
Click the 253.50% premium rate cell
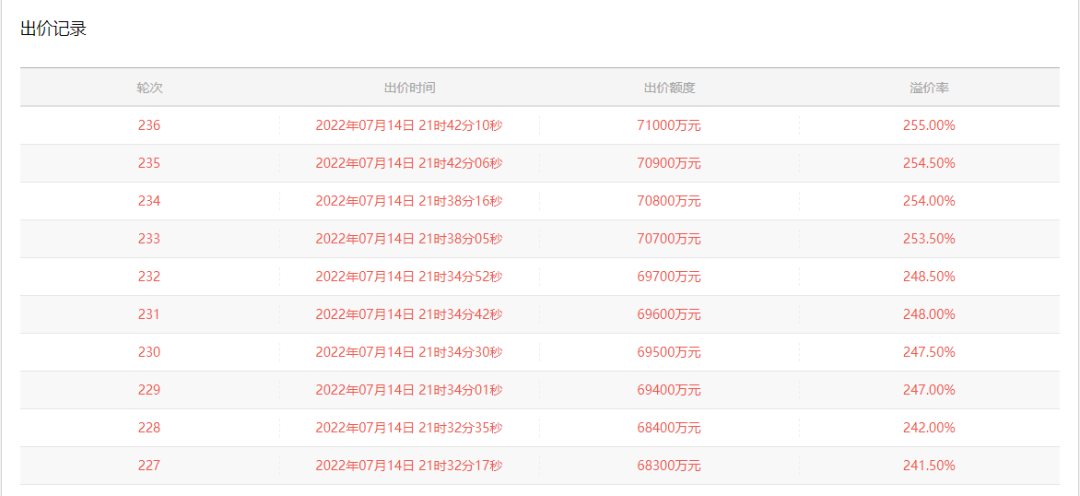[x=929, y=239]
